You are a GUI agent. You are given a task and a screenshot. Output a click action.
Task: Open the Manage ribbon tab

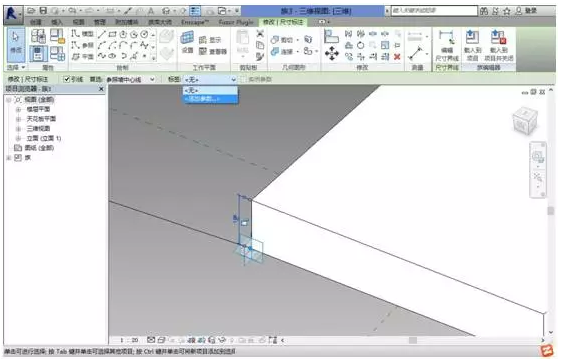point(99,22)
